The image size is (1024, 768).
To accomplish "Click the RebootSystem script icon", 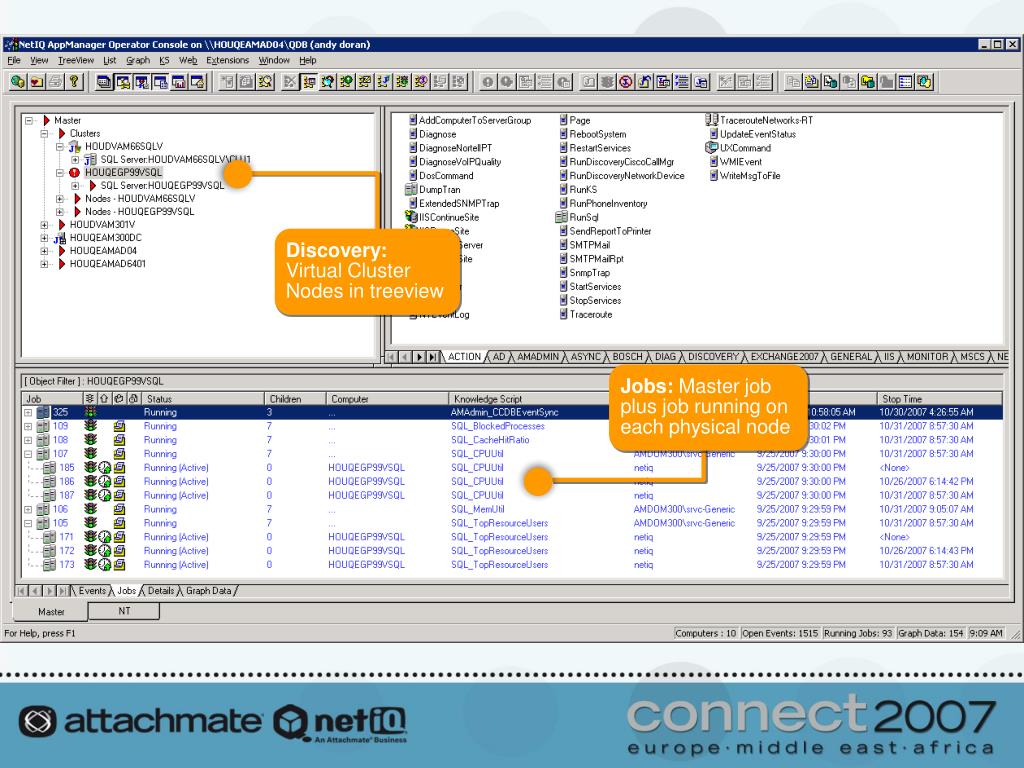I will pos(564,134).
